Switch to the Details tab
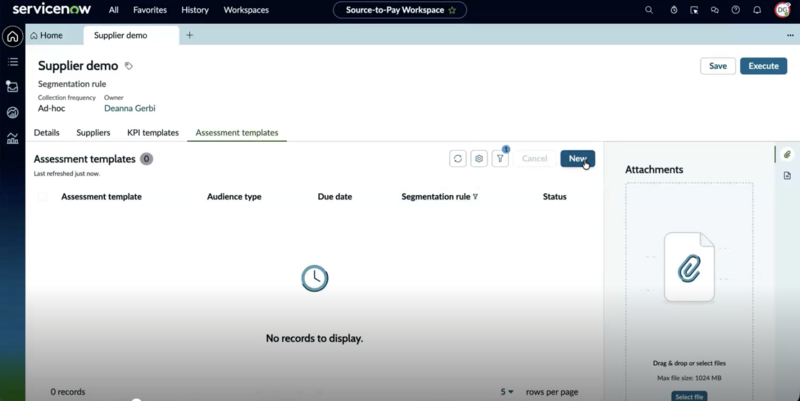 coord(46,133)
